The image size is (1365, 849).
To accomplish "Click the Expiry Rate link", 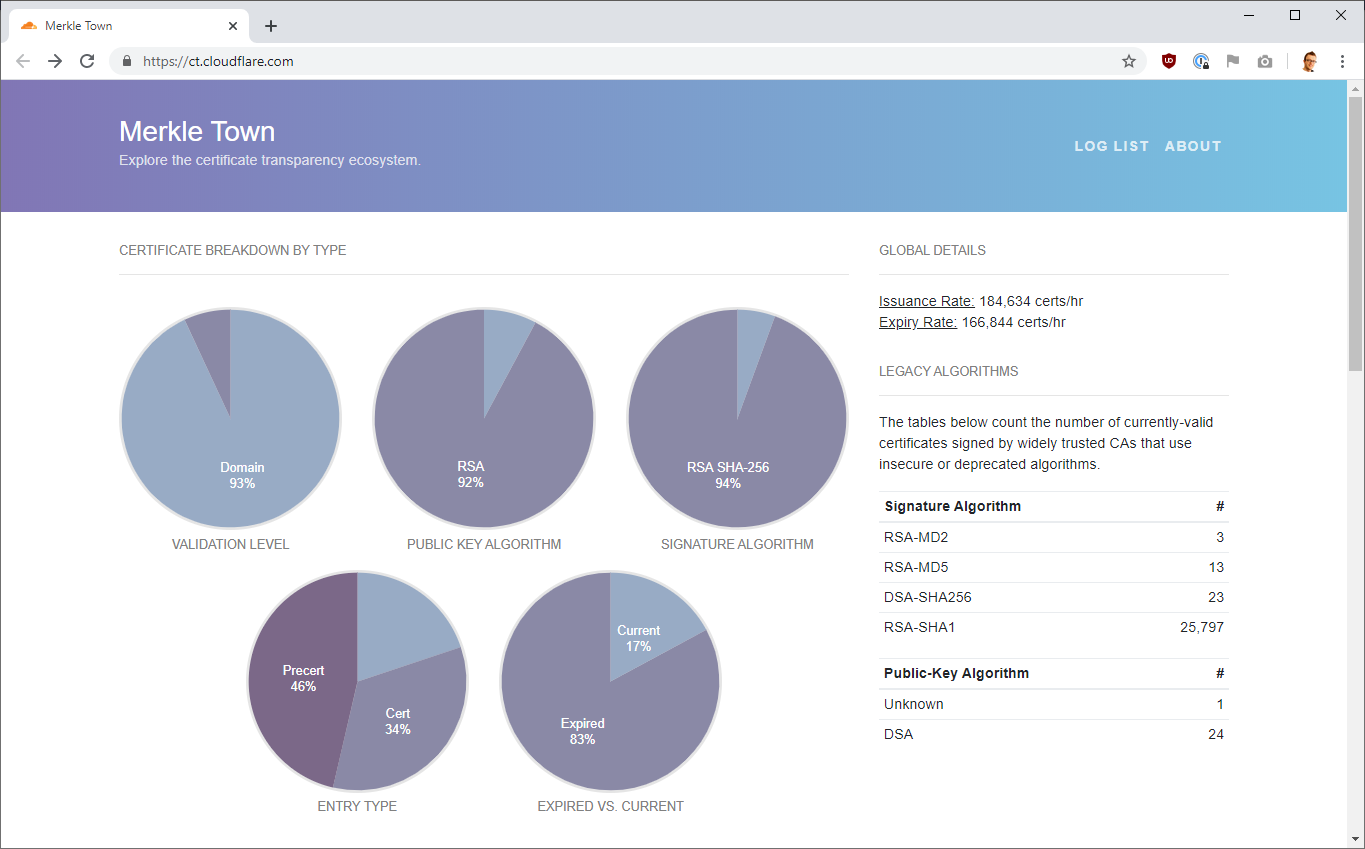I will [x=917, y=322].
